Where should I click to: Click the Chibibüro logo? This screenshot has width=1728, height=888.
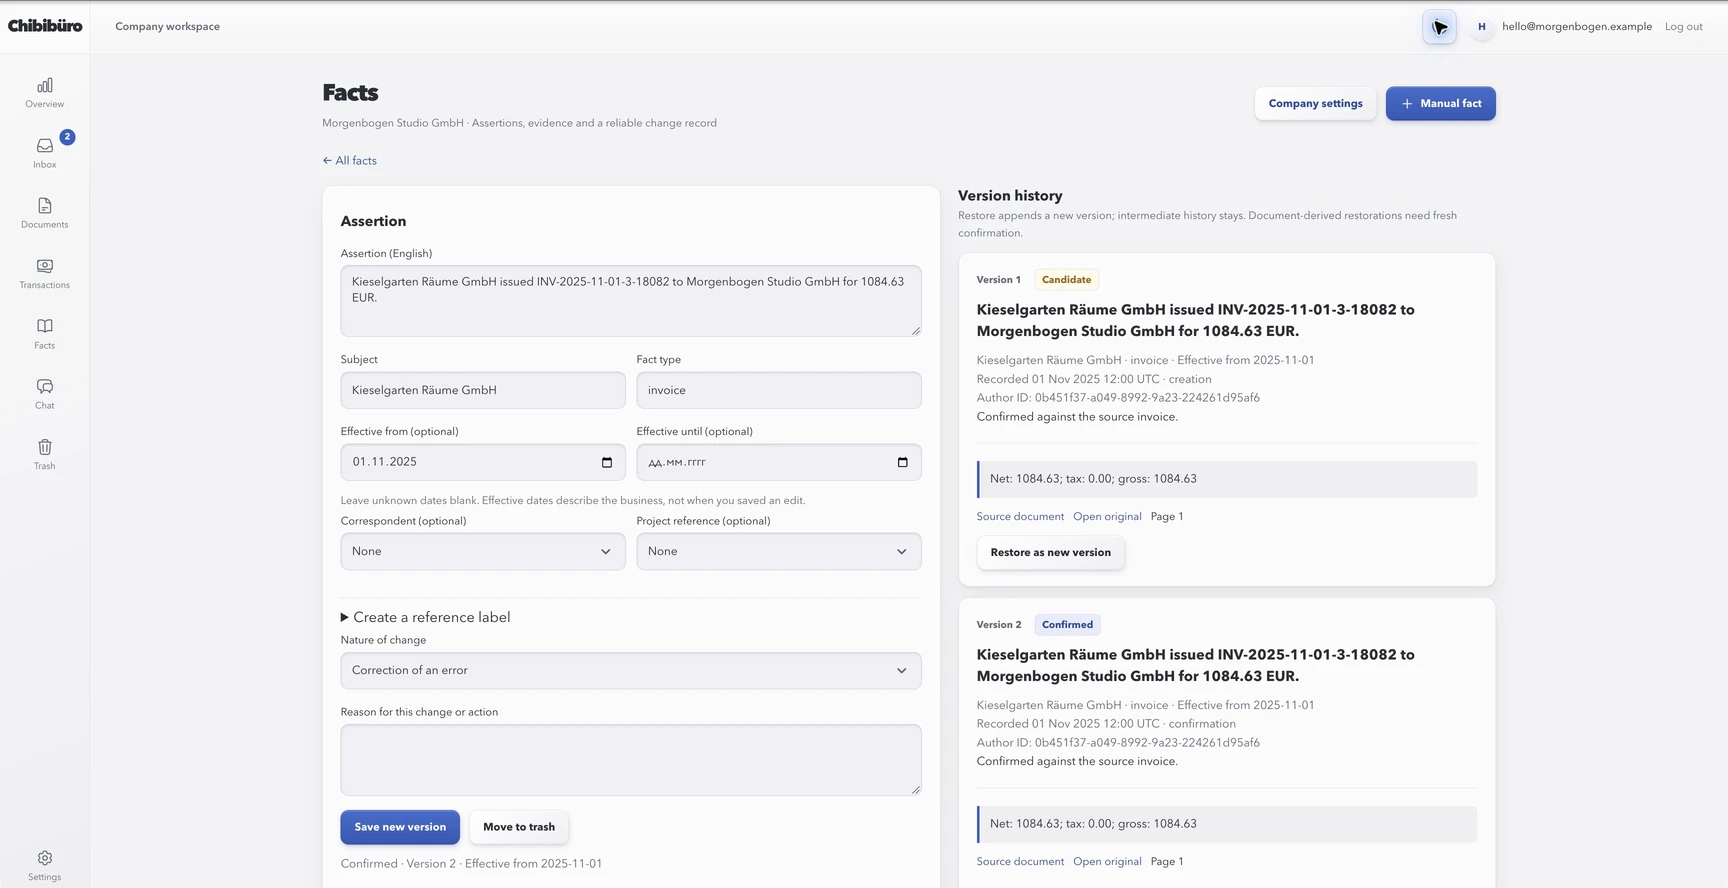click(x=45, y=26)
